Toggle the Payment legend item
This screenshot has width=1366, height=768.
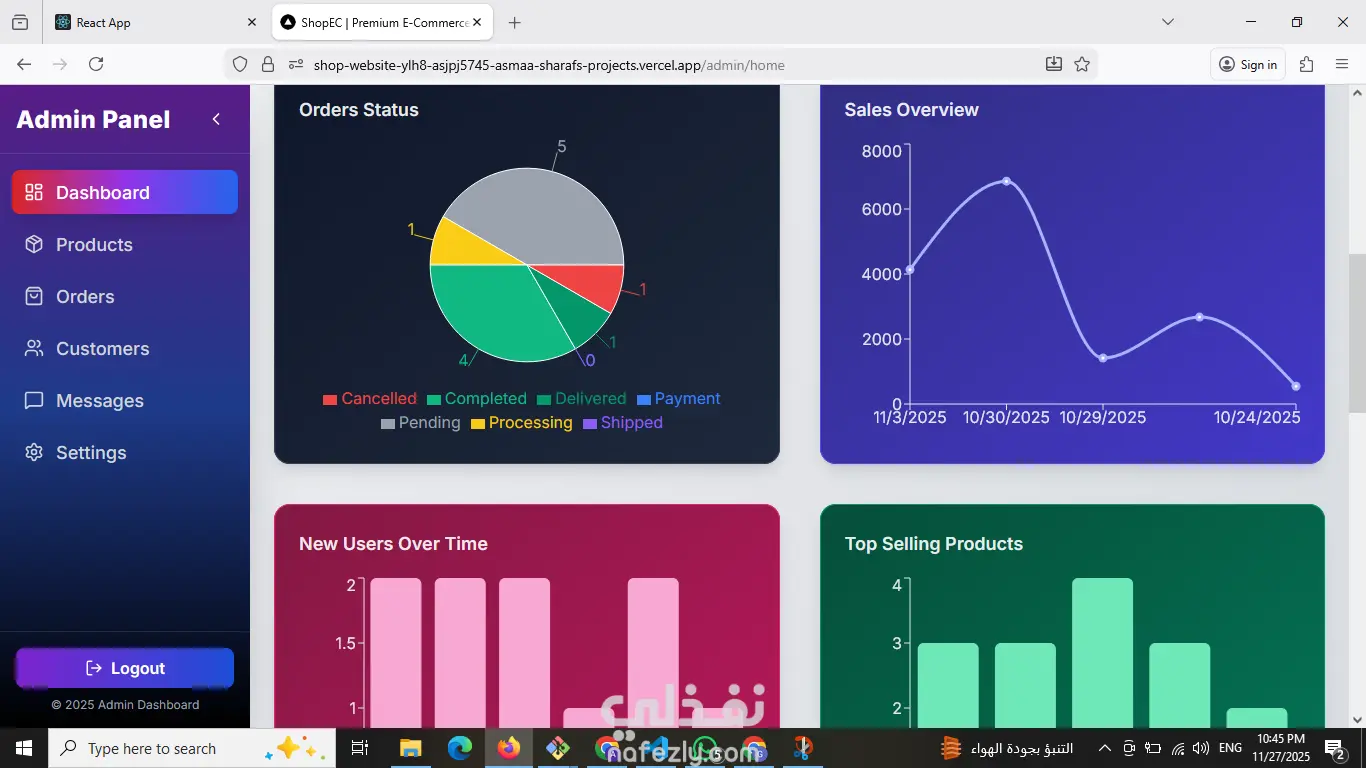(679, 399)
